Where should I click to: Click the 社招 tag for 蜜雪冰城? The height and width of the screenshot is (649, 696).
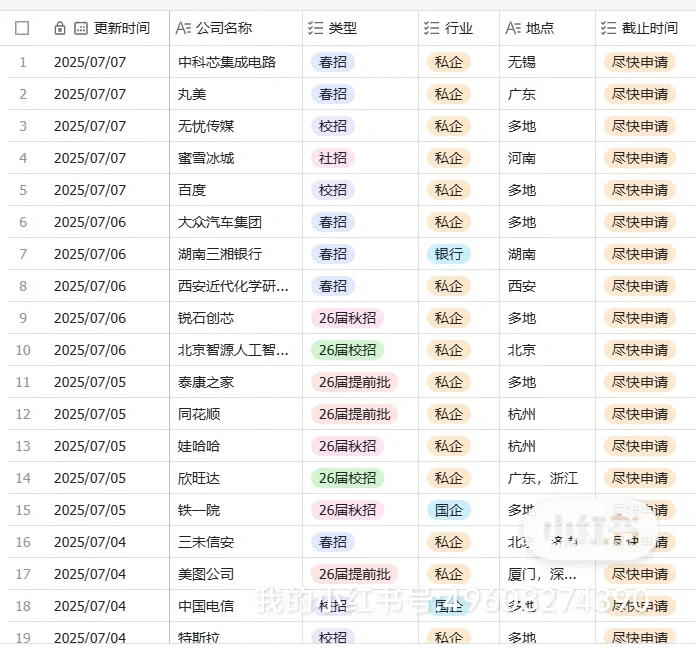click(x=332, y=158)
